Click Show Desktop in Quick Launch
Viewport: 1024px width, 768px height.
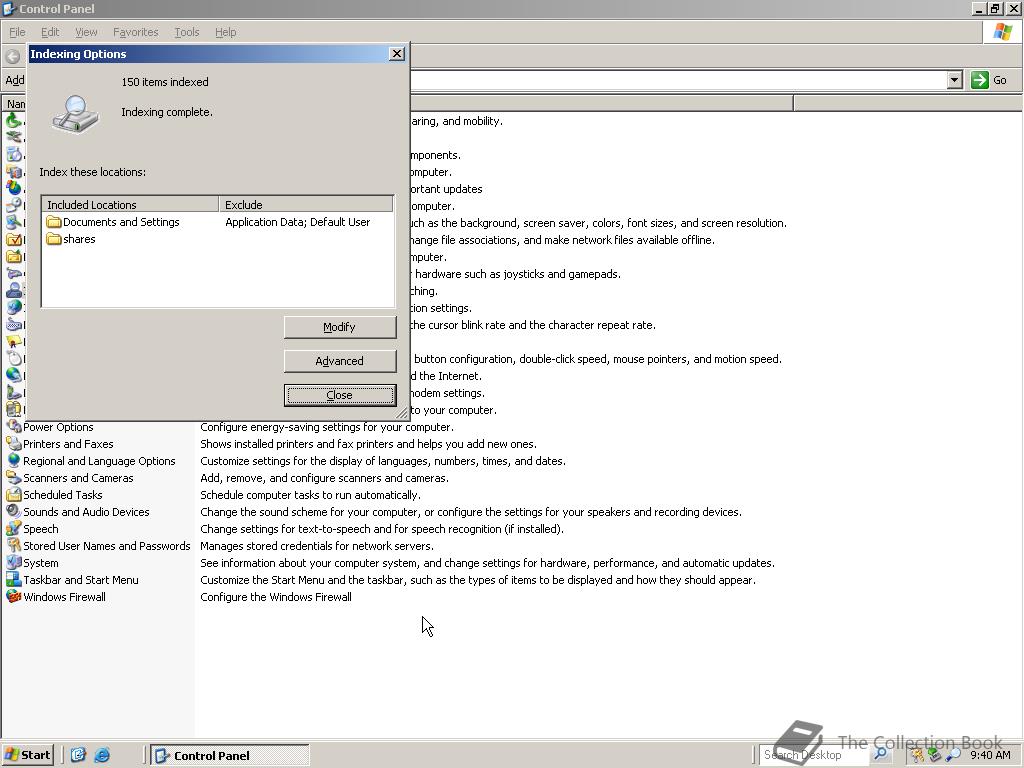pyautogui.click(x=78, y=755)
